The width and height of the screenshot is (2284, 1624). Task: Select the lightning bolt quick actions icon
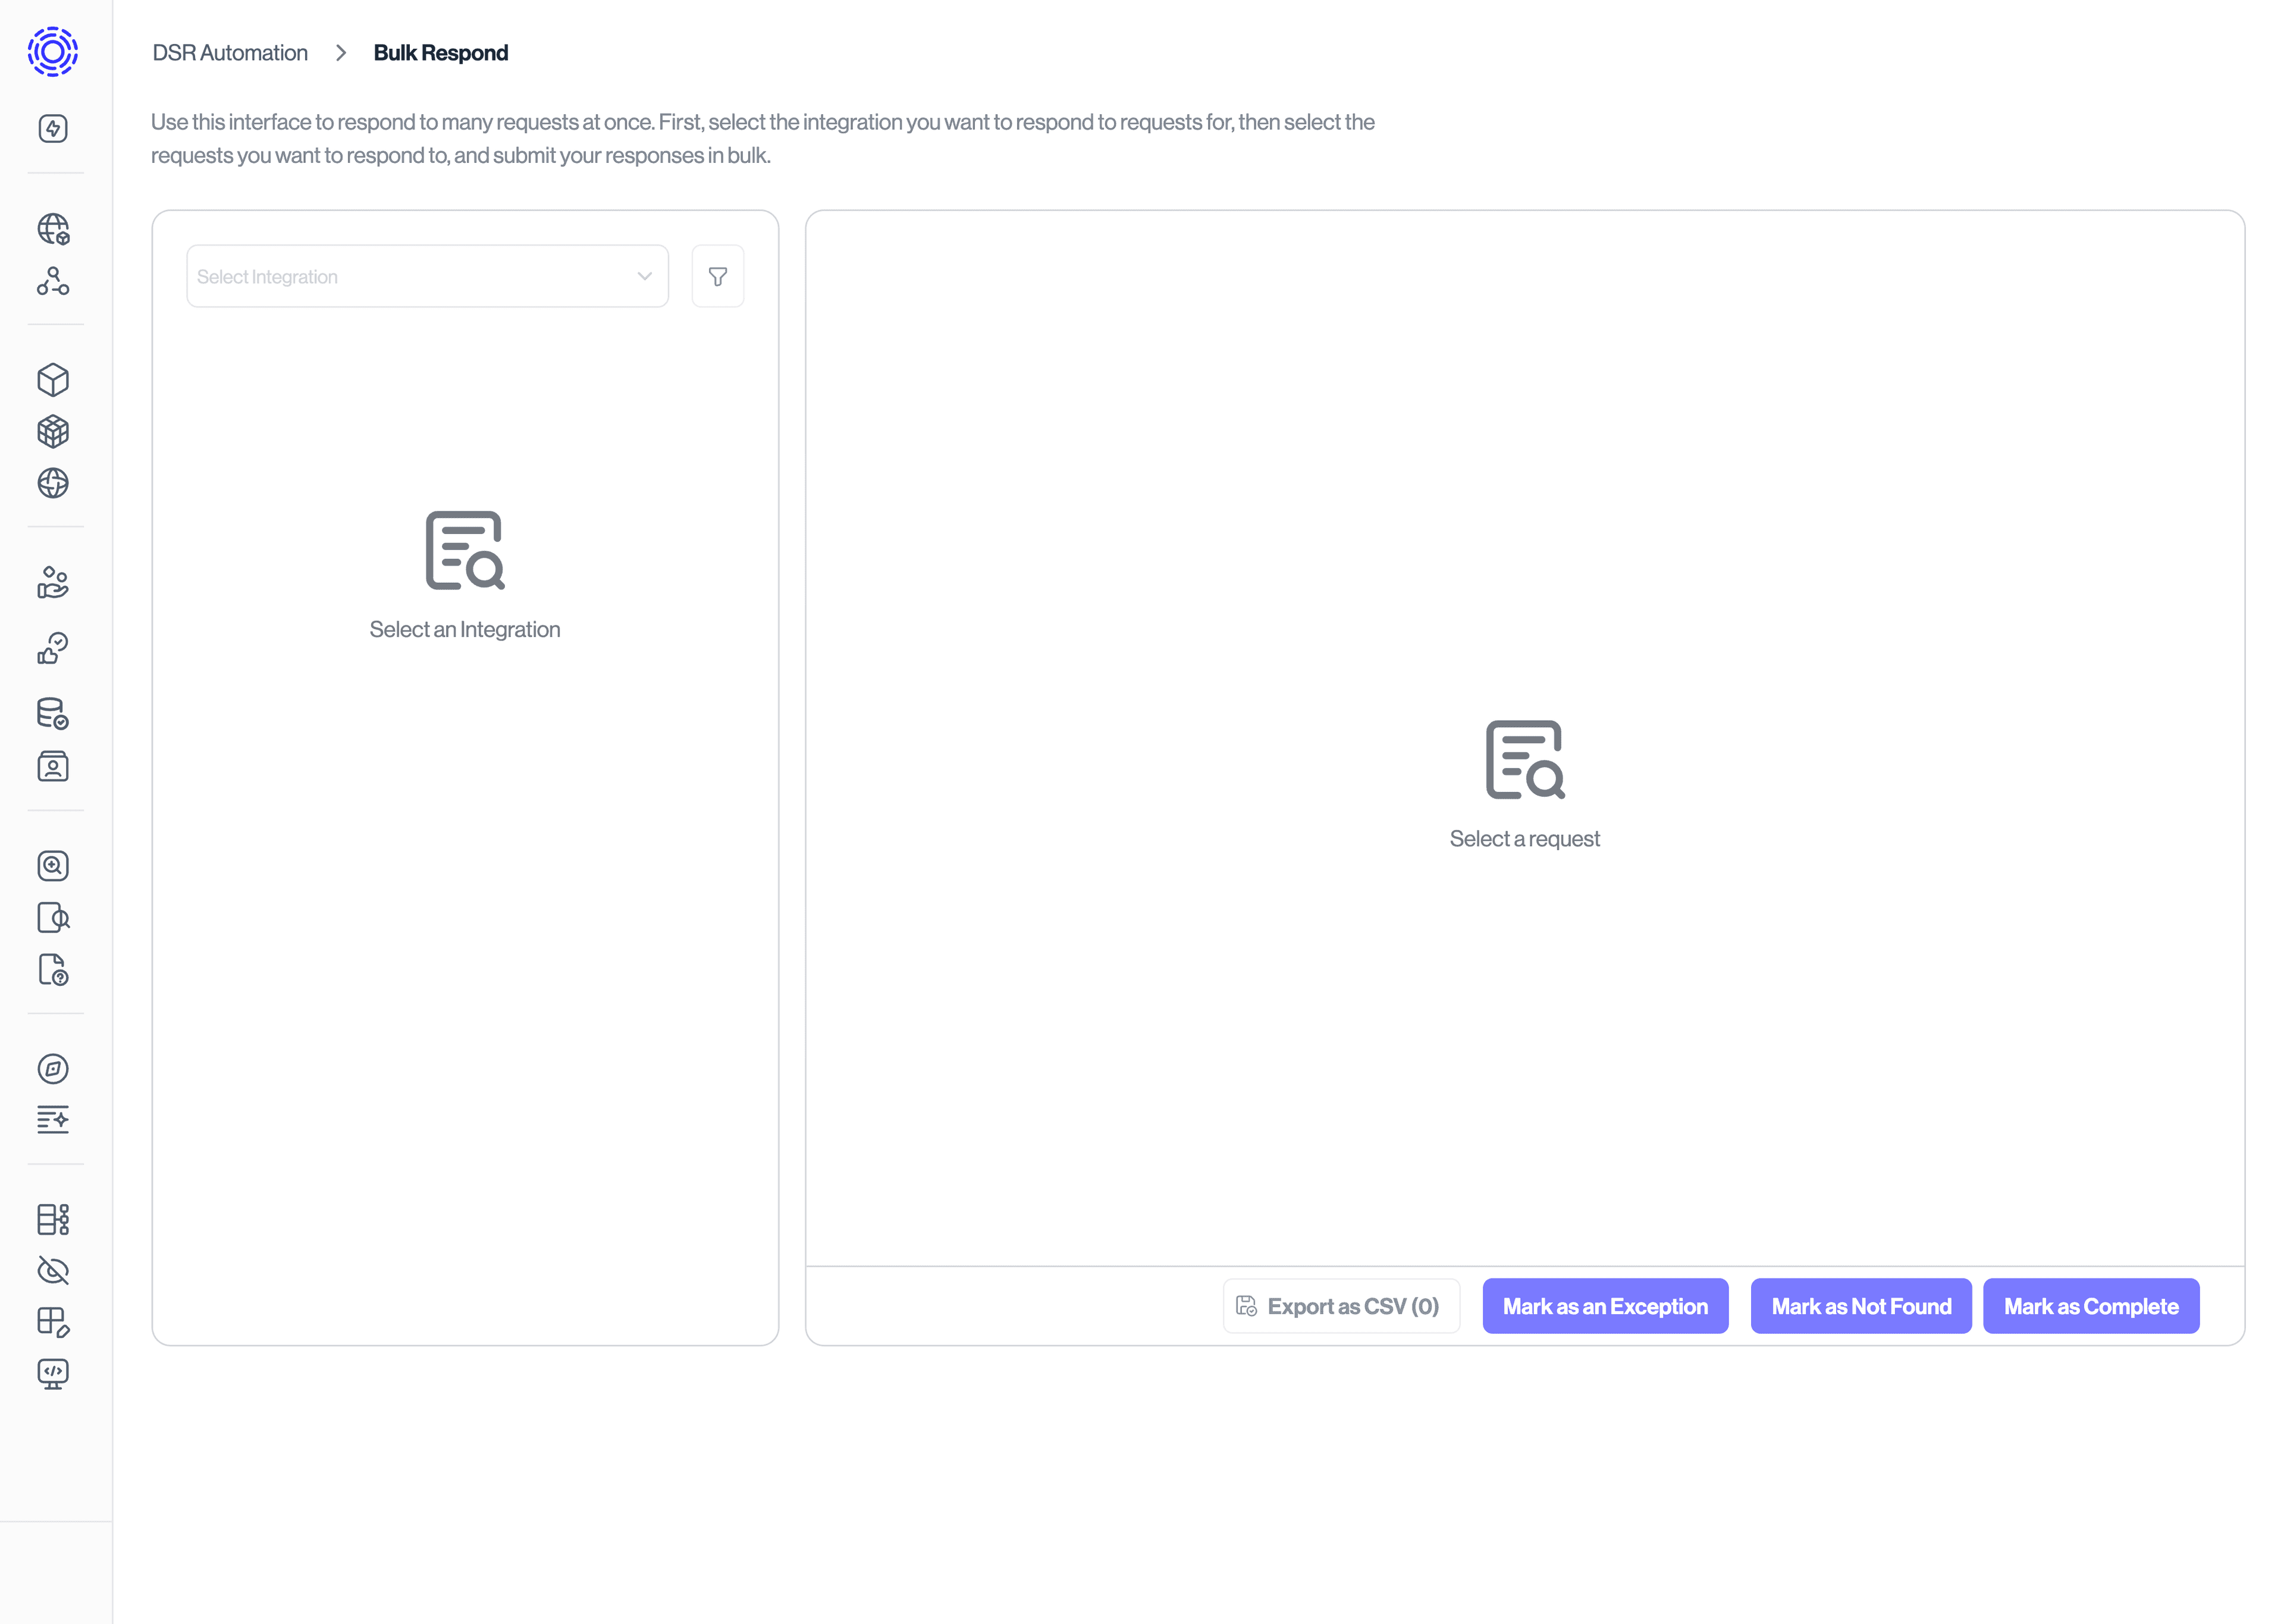[54, 128]
